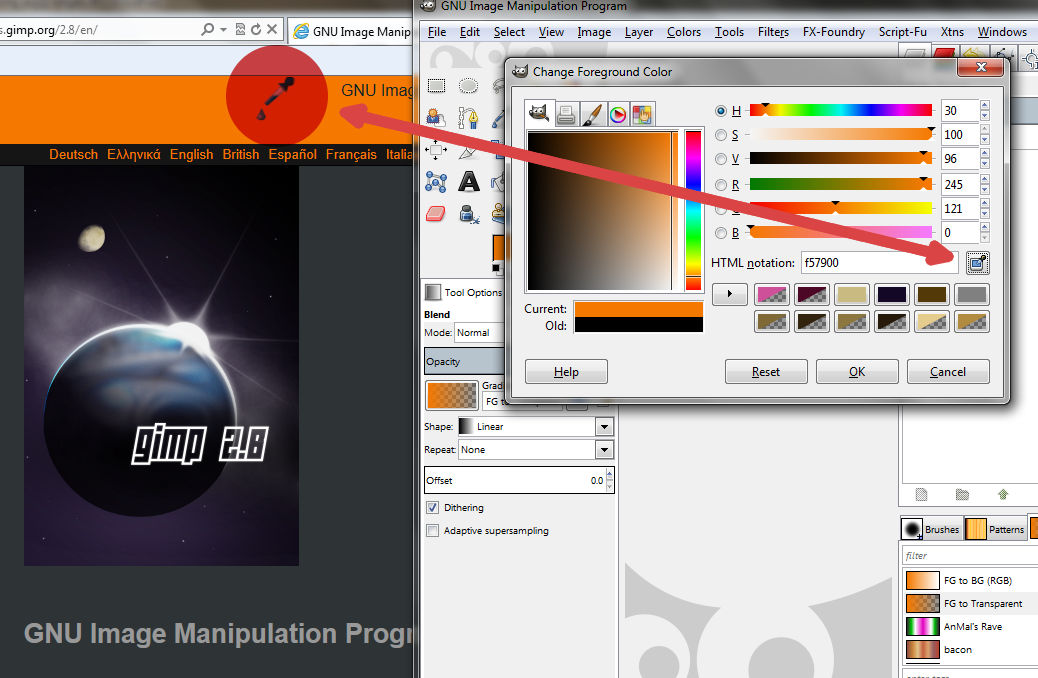Click the new document icon below dock panel
The width and height of the screenshot is (1038, 678).
click(x=921, y=494)
